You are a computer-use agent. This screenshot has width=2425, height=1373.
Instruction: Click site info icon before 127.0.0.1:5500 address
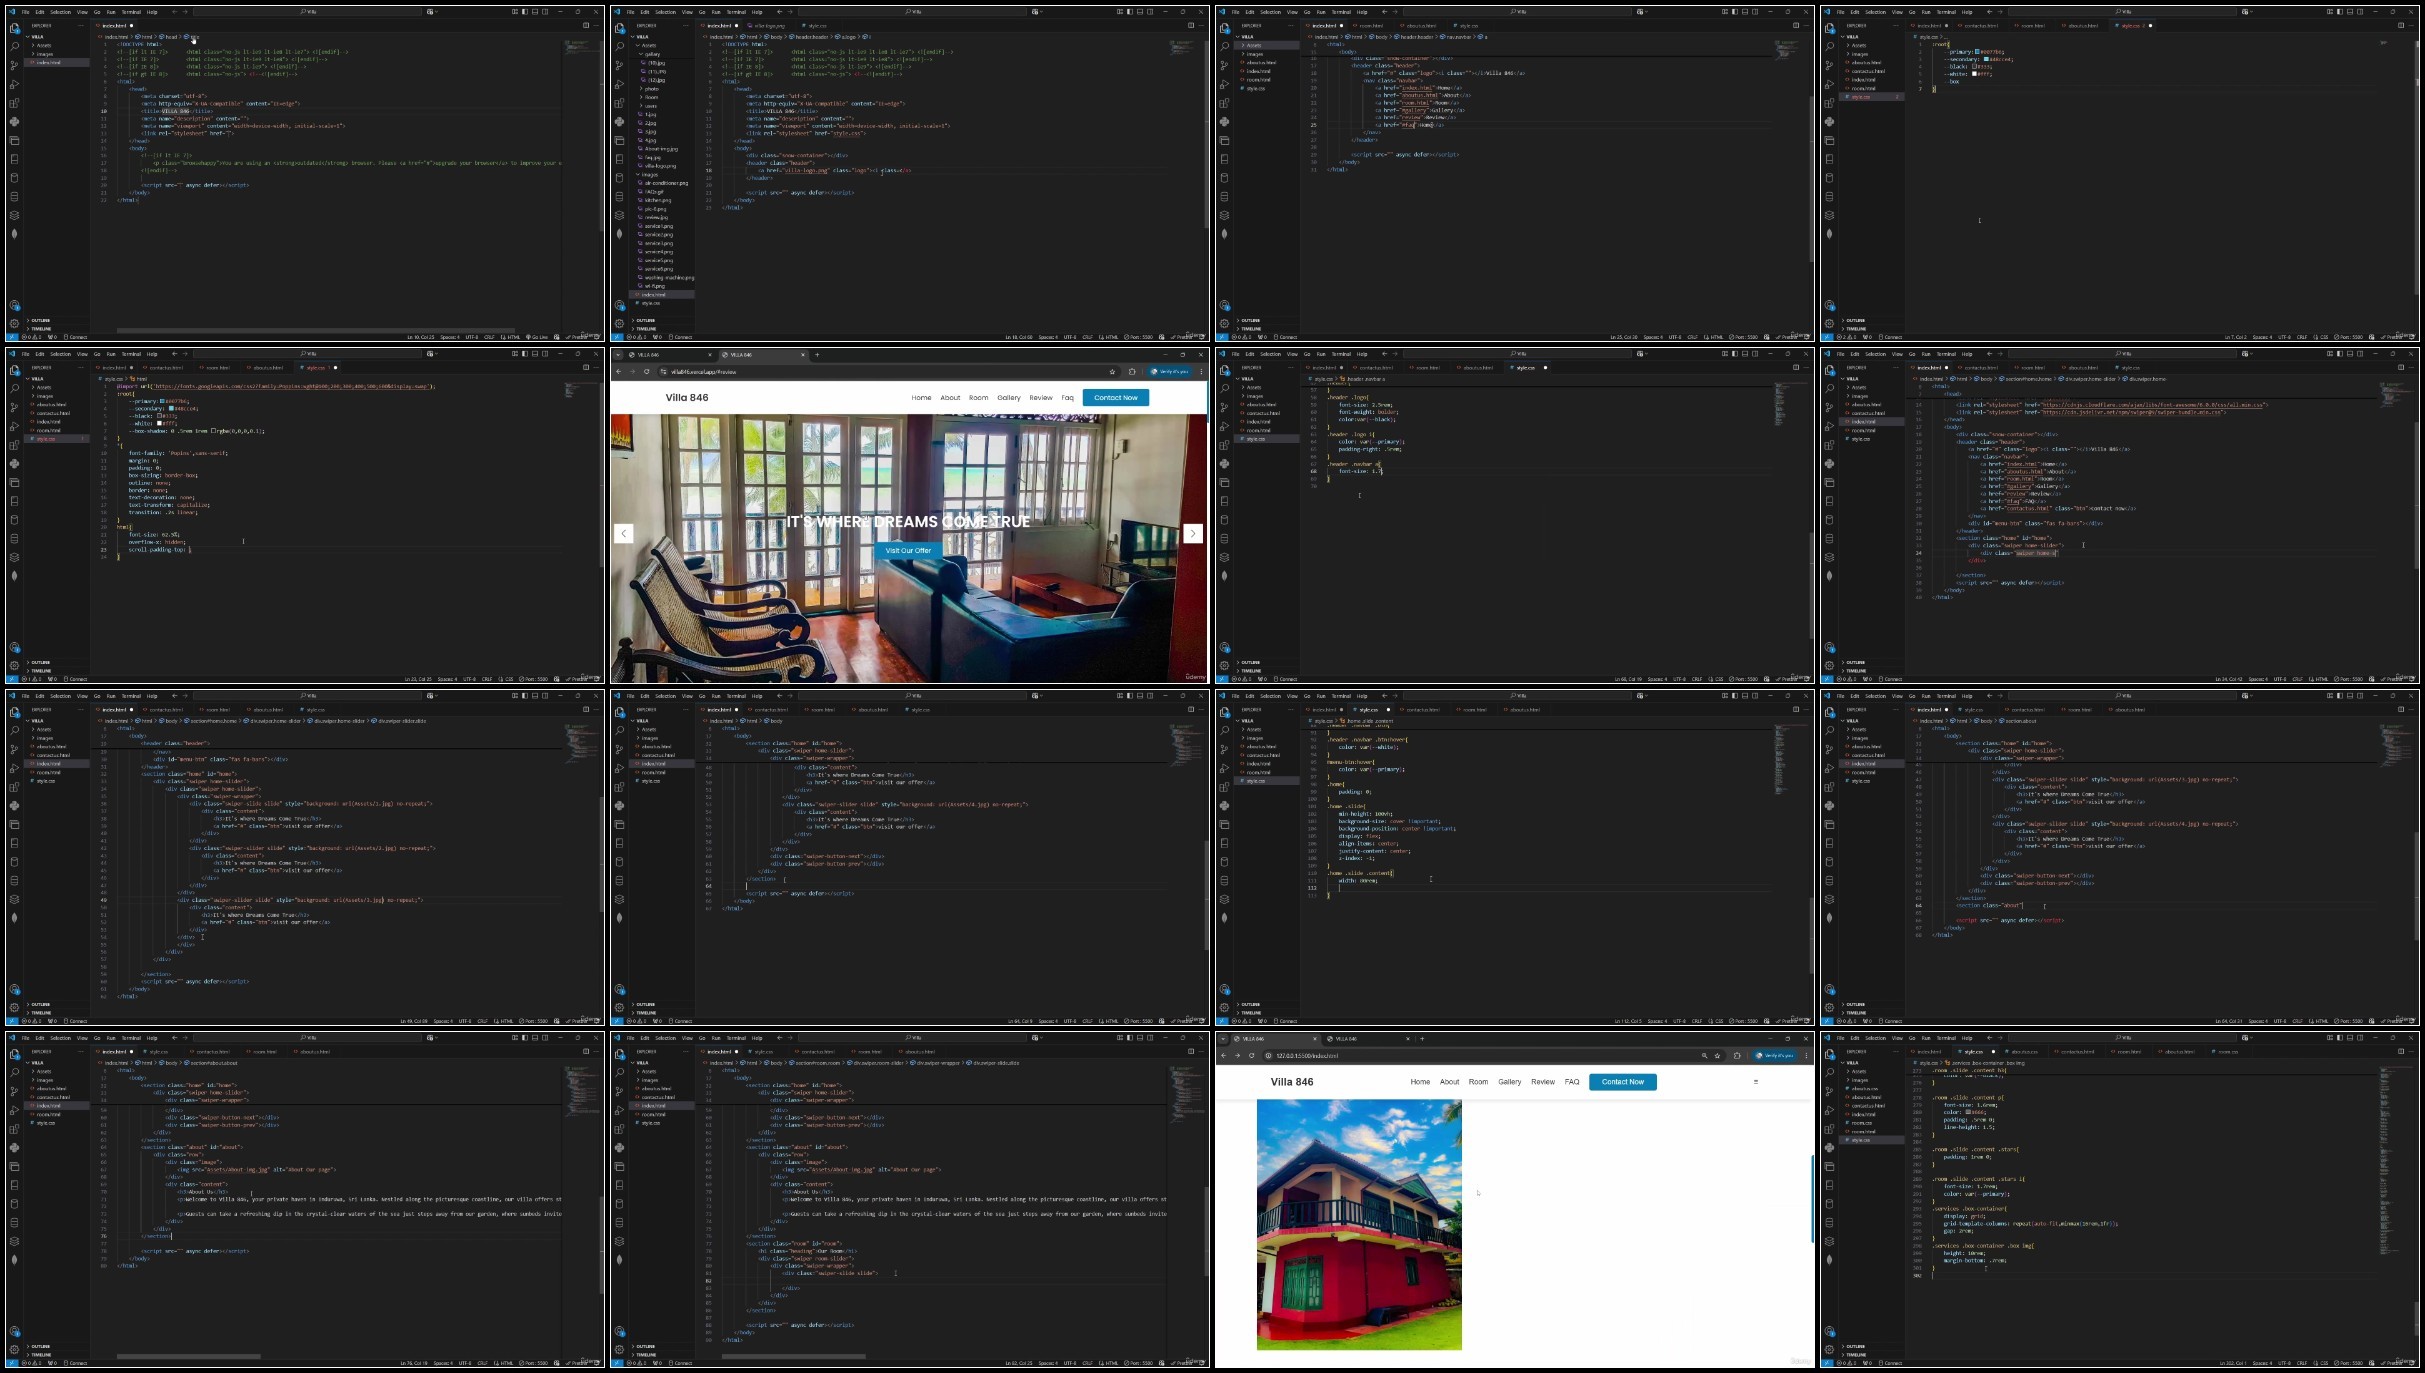coord(1268,1055)
